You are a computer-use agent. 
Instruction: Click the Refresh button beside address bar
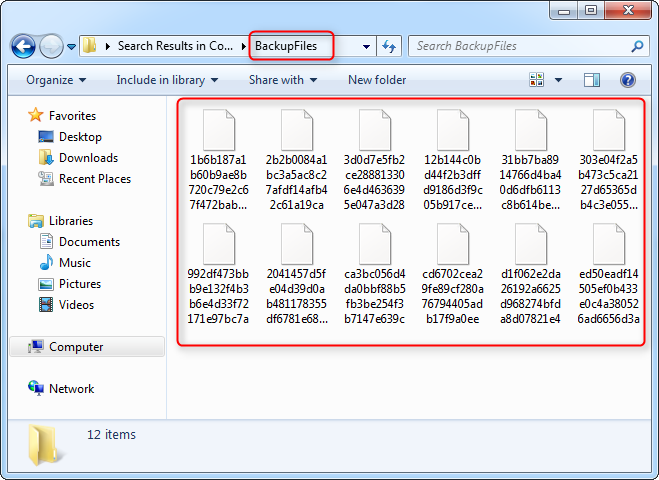point(390,46)
